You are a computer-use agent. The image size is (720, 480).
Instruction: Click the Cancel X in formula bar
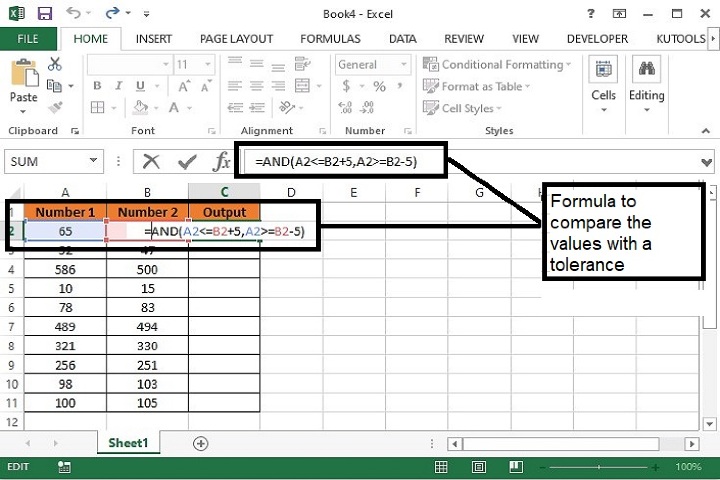(151, 162)
